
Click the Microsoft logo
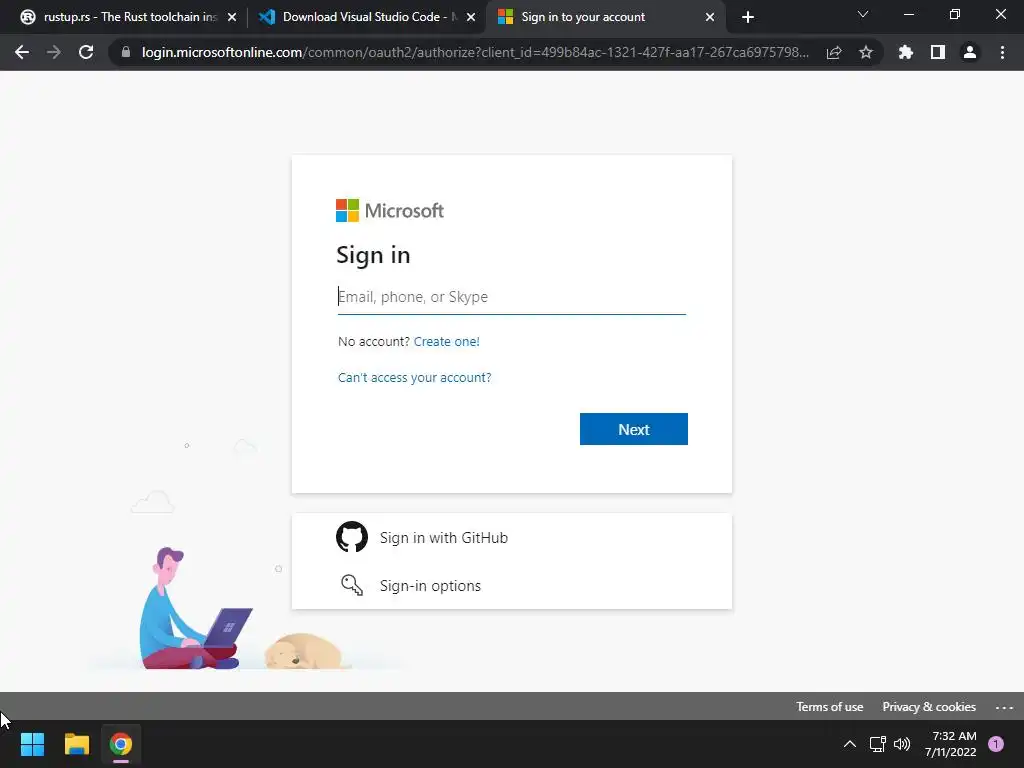point(390,211)
